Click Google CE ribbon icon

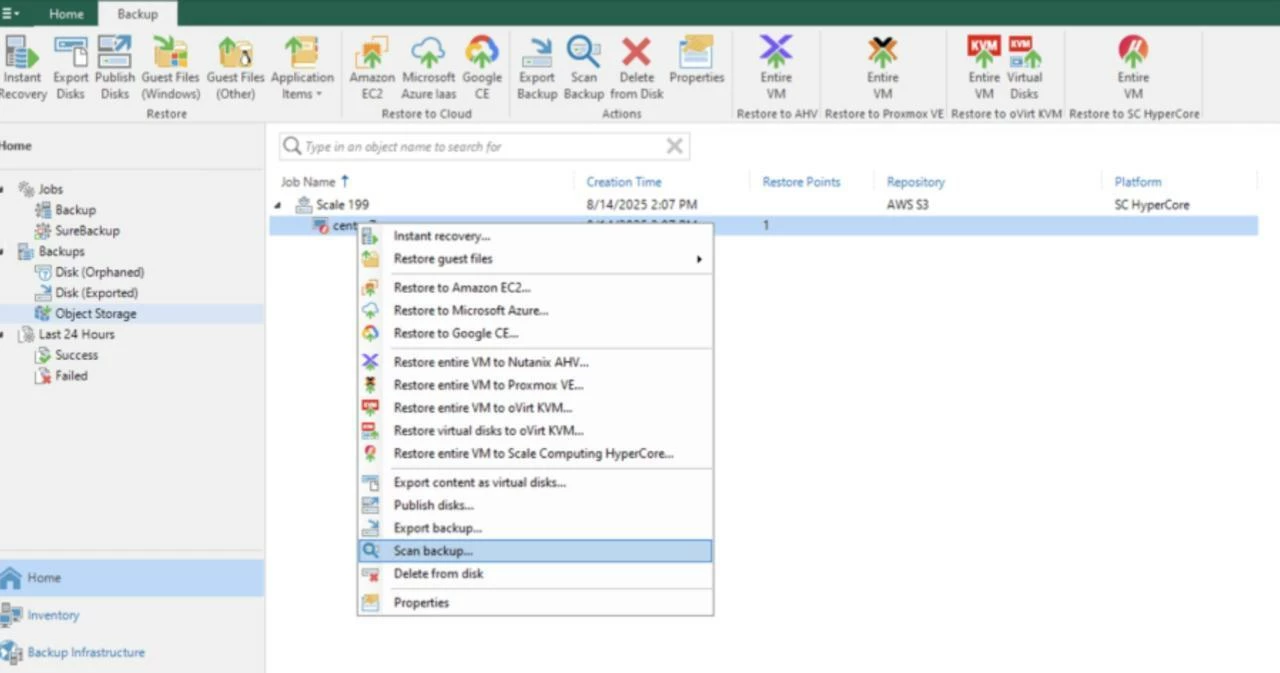click(482, 67)
